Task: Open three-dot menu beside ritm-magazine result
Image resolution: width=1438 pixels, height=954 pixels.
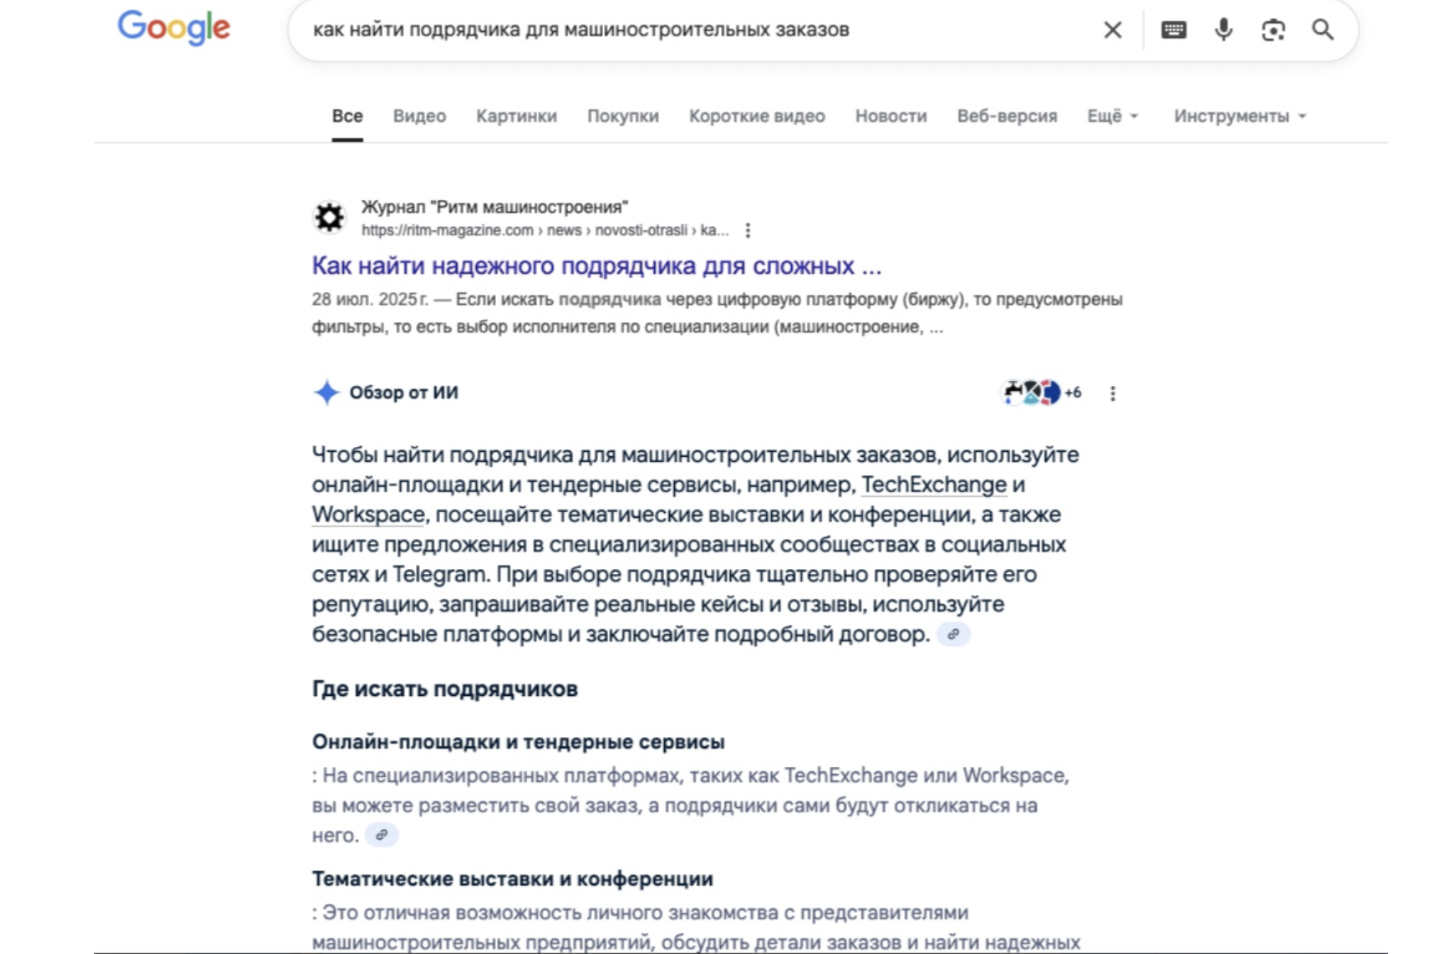Action: pyautogui.click(x=747, y=231)
